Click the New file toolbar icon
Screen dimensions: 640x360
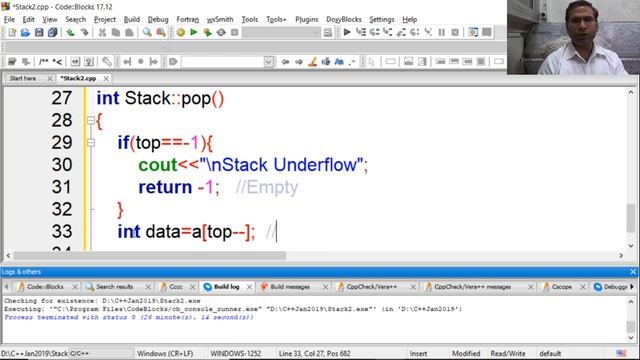(x=12, y=32)
